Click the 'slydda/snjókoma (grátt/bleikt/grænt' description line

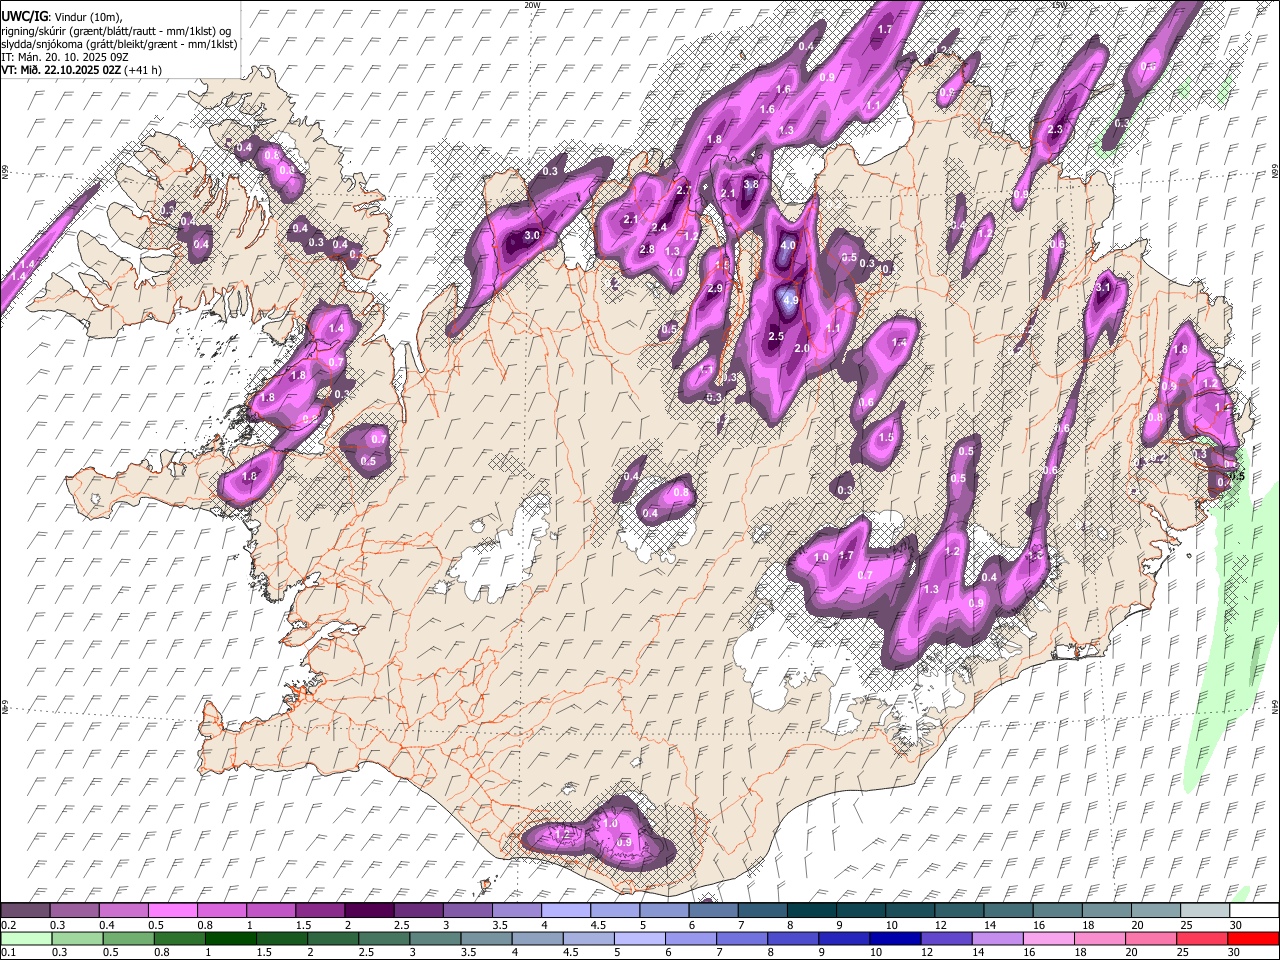119,44
